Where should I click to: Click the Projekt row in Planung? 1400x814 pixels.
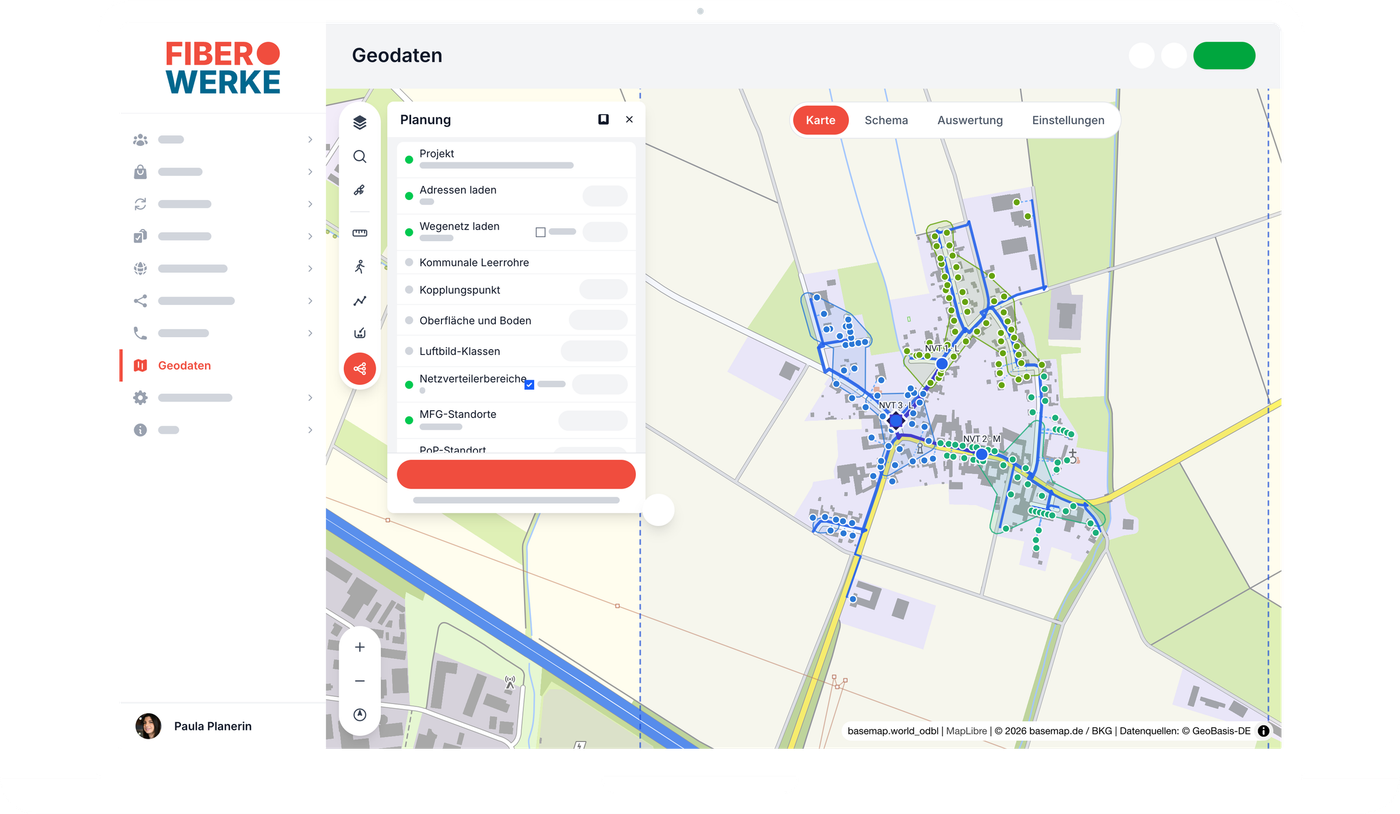pyautogui.click(x=516, y=160)
